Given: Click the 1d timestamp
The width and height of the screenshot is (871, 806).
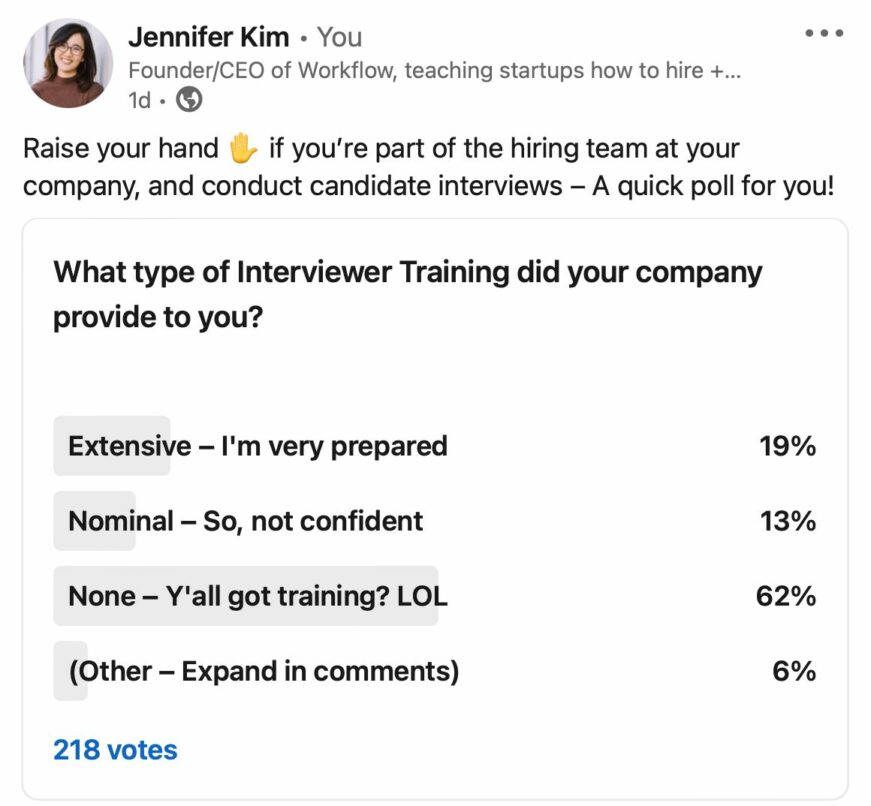Looking at the screenshot, I should (x=140, y=100).
